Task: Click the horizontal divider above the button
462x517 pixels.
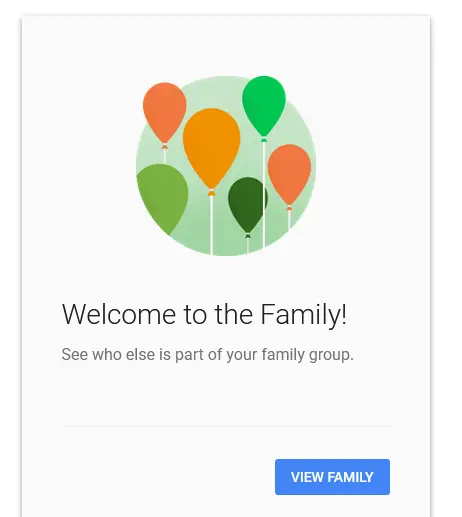Action: [x=226, y=426]
